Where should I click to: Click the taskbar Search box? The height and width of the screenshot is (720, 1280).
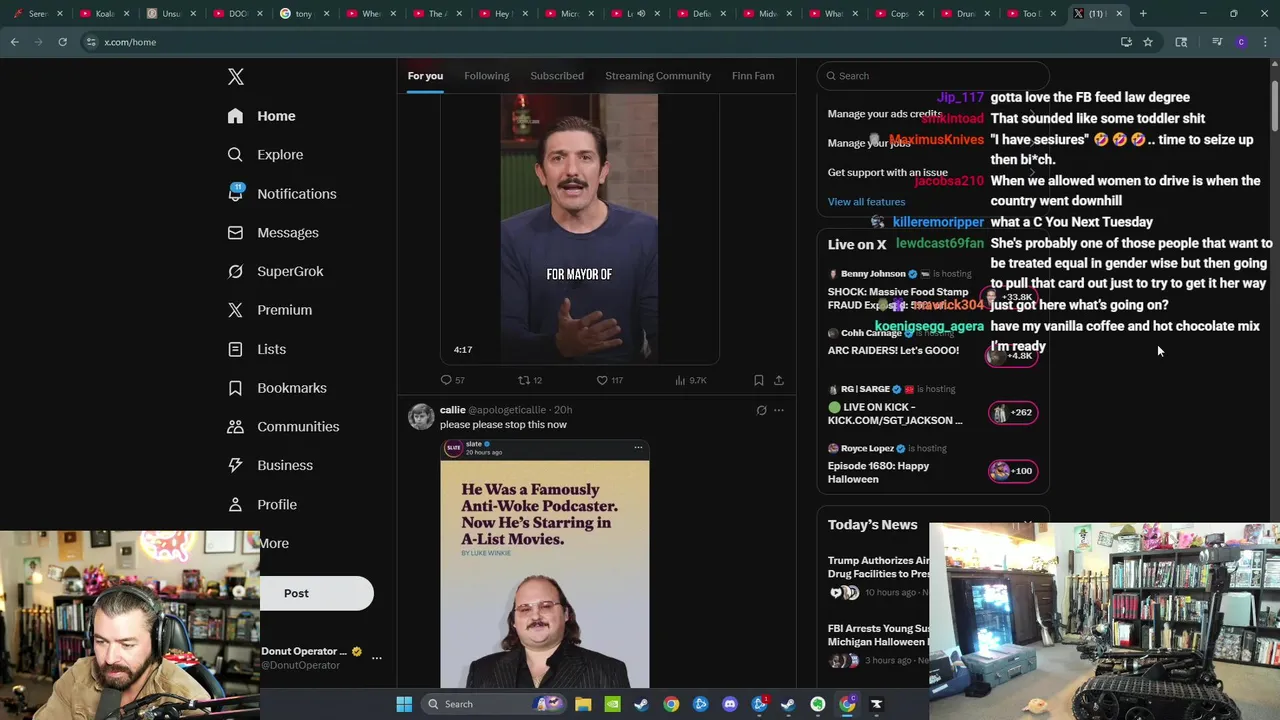[495, 704]
